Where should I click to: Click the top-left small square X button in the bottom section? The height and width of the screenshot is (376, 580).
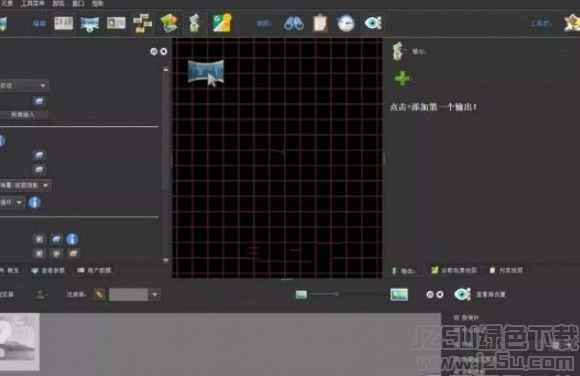coord(39,239)
